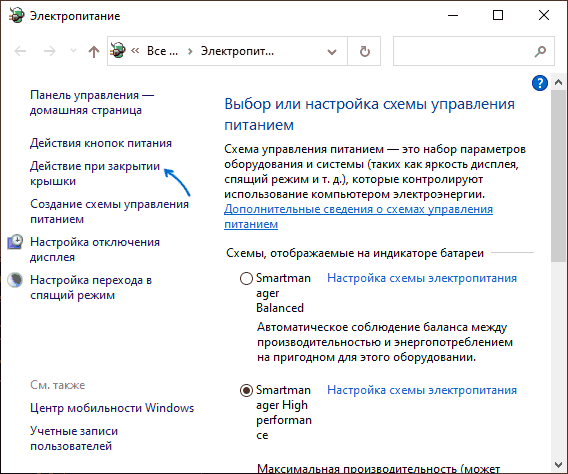
Task: Maximize the Электропитание window
Action: coord(498,16)
